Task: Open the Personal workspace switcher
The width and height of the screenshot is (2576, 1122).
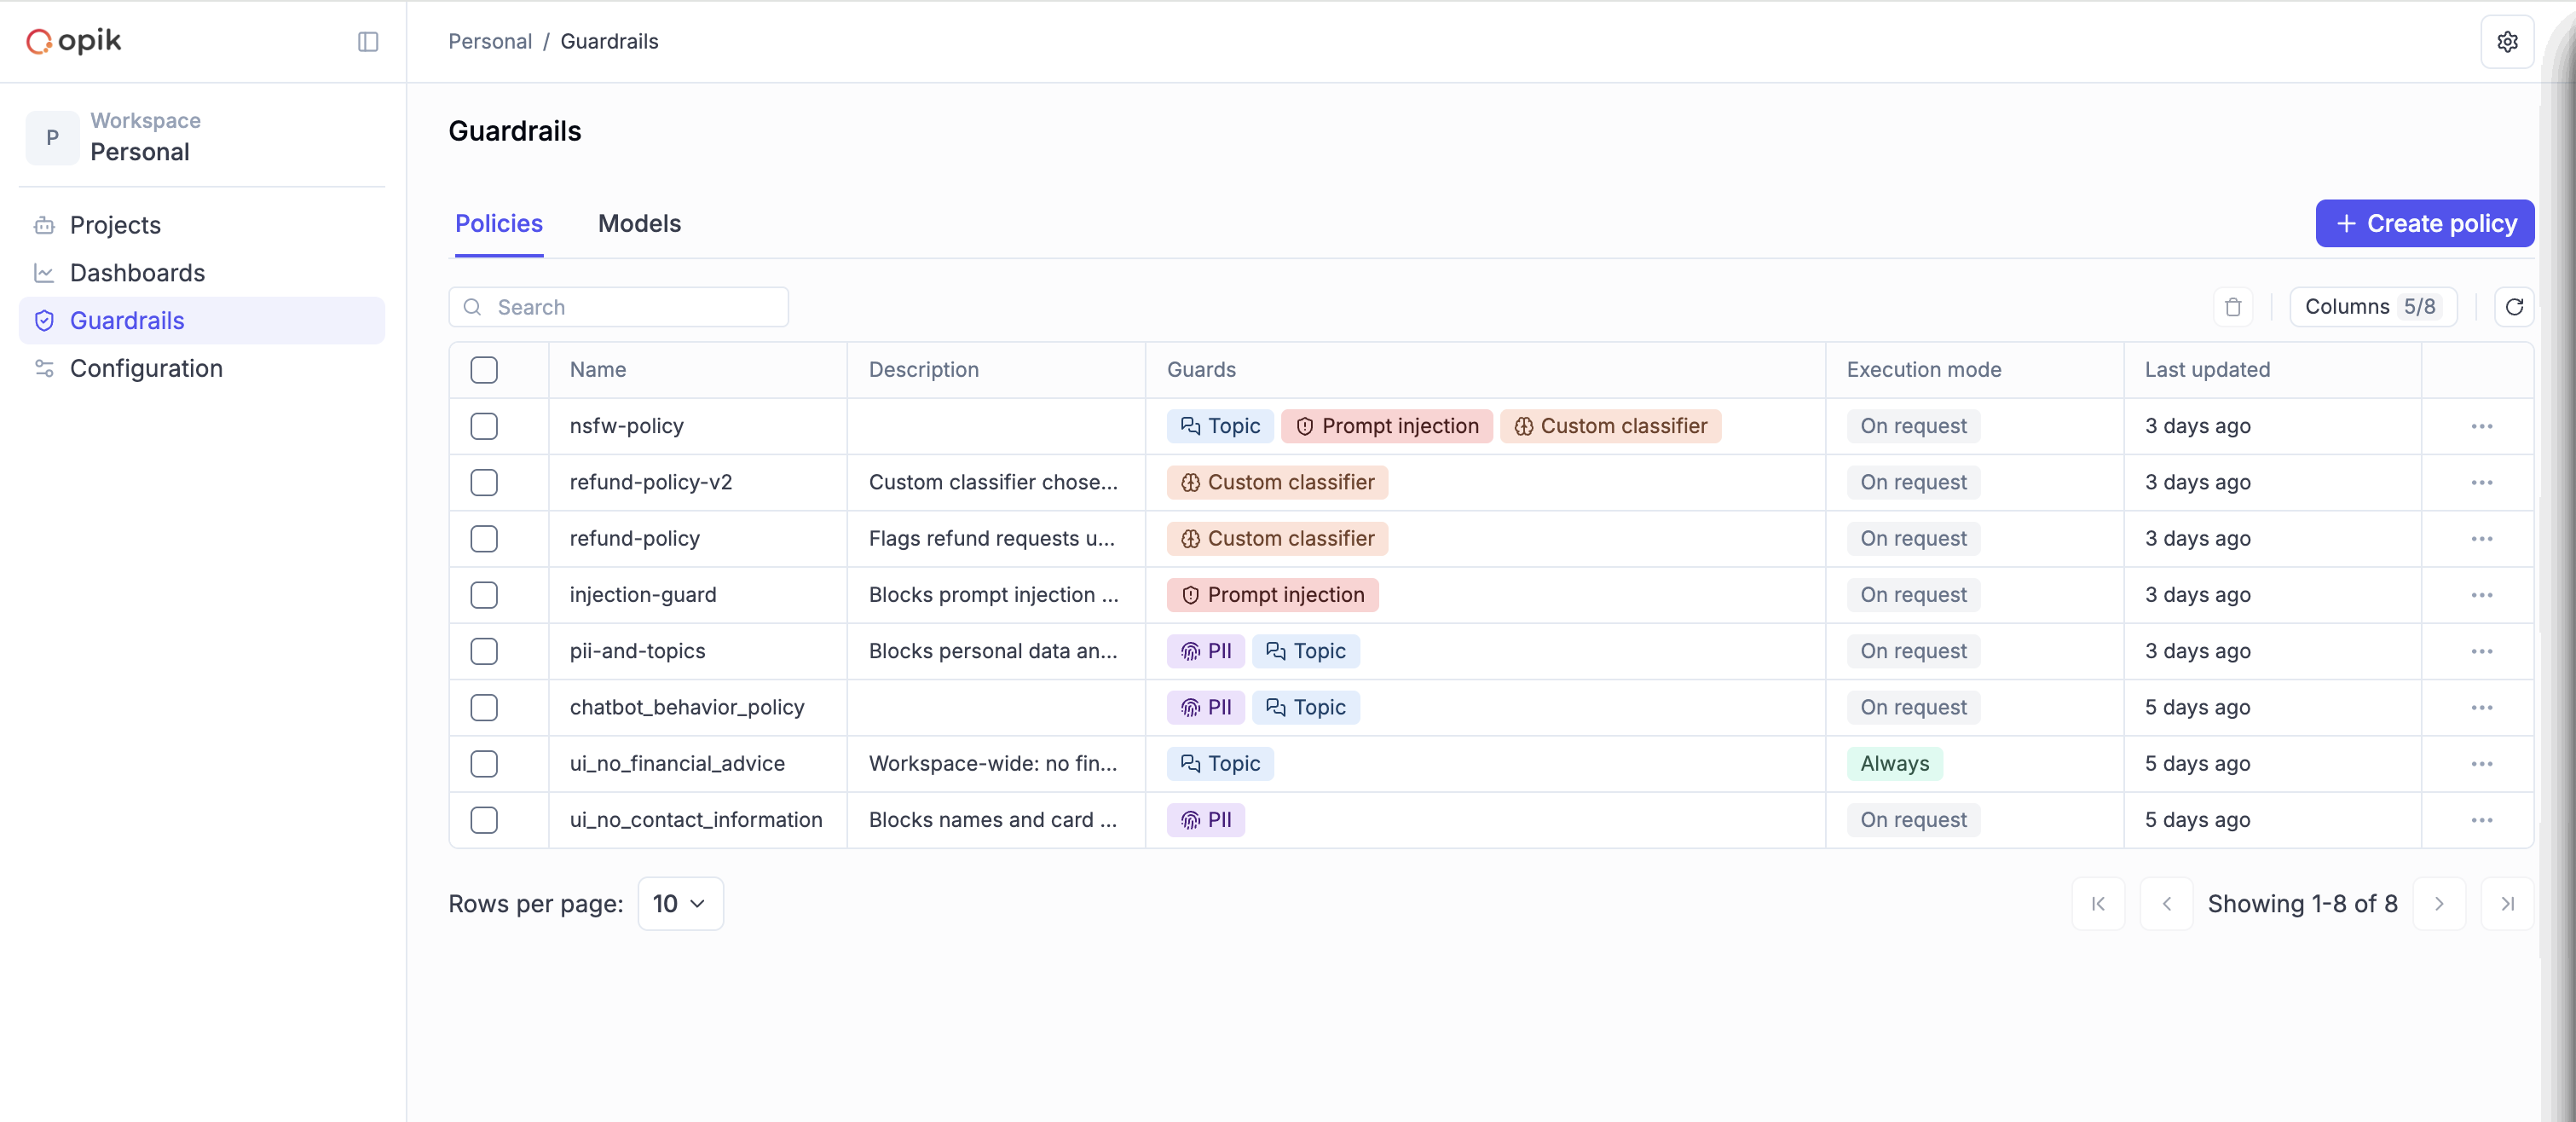Action: coord(202,137)
